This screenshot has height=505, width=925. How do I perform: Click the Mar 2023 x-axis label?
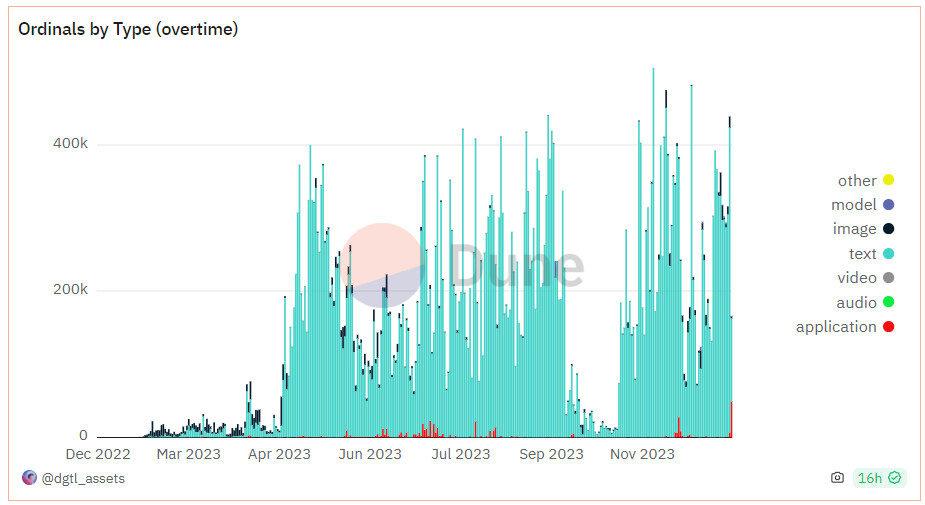coord(189,454)
